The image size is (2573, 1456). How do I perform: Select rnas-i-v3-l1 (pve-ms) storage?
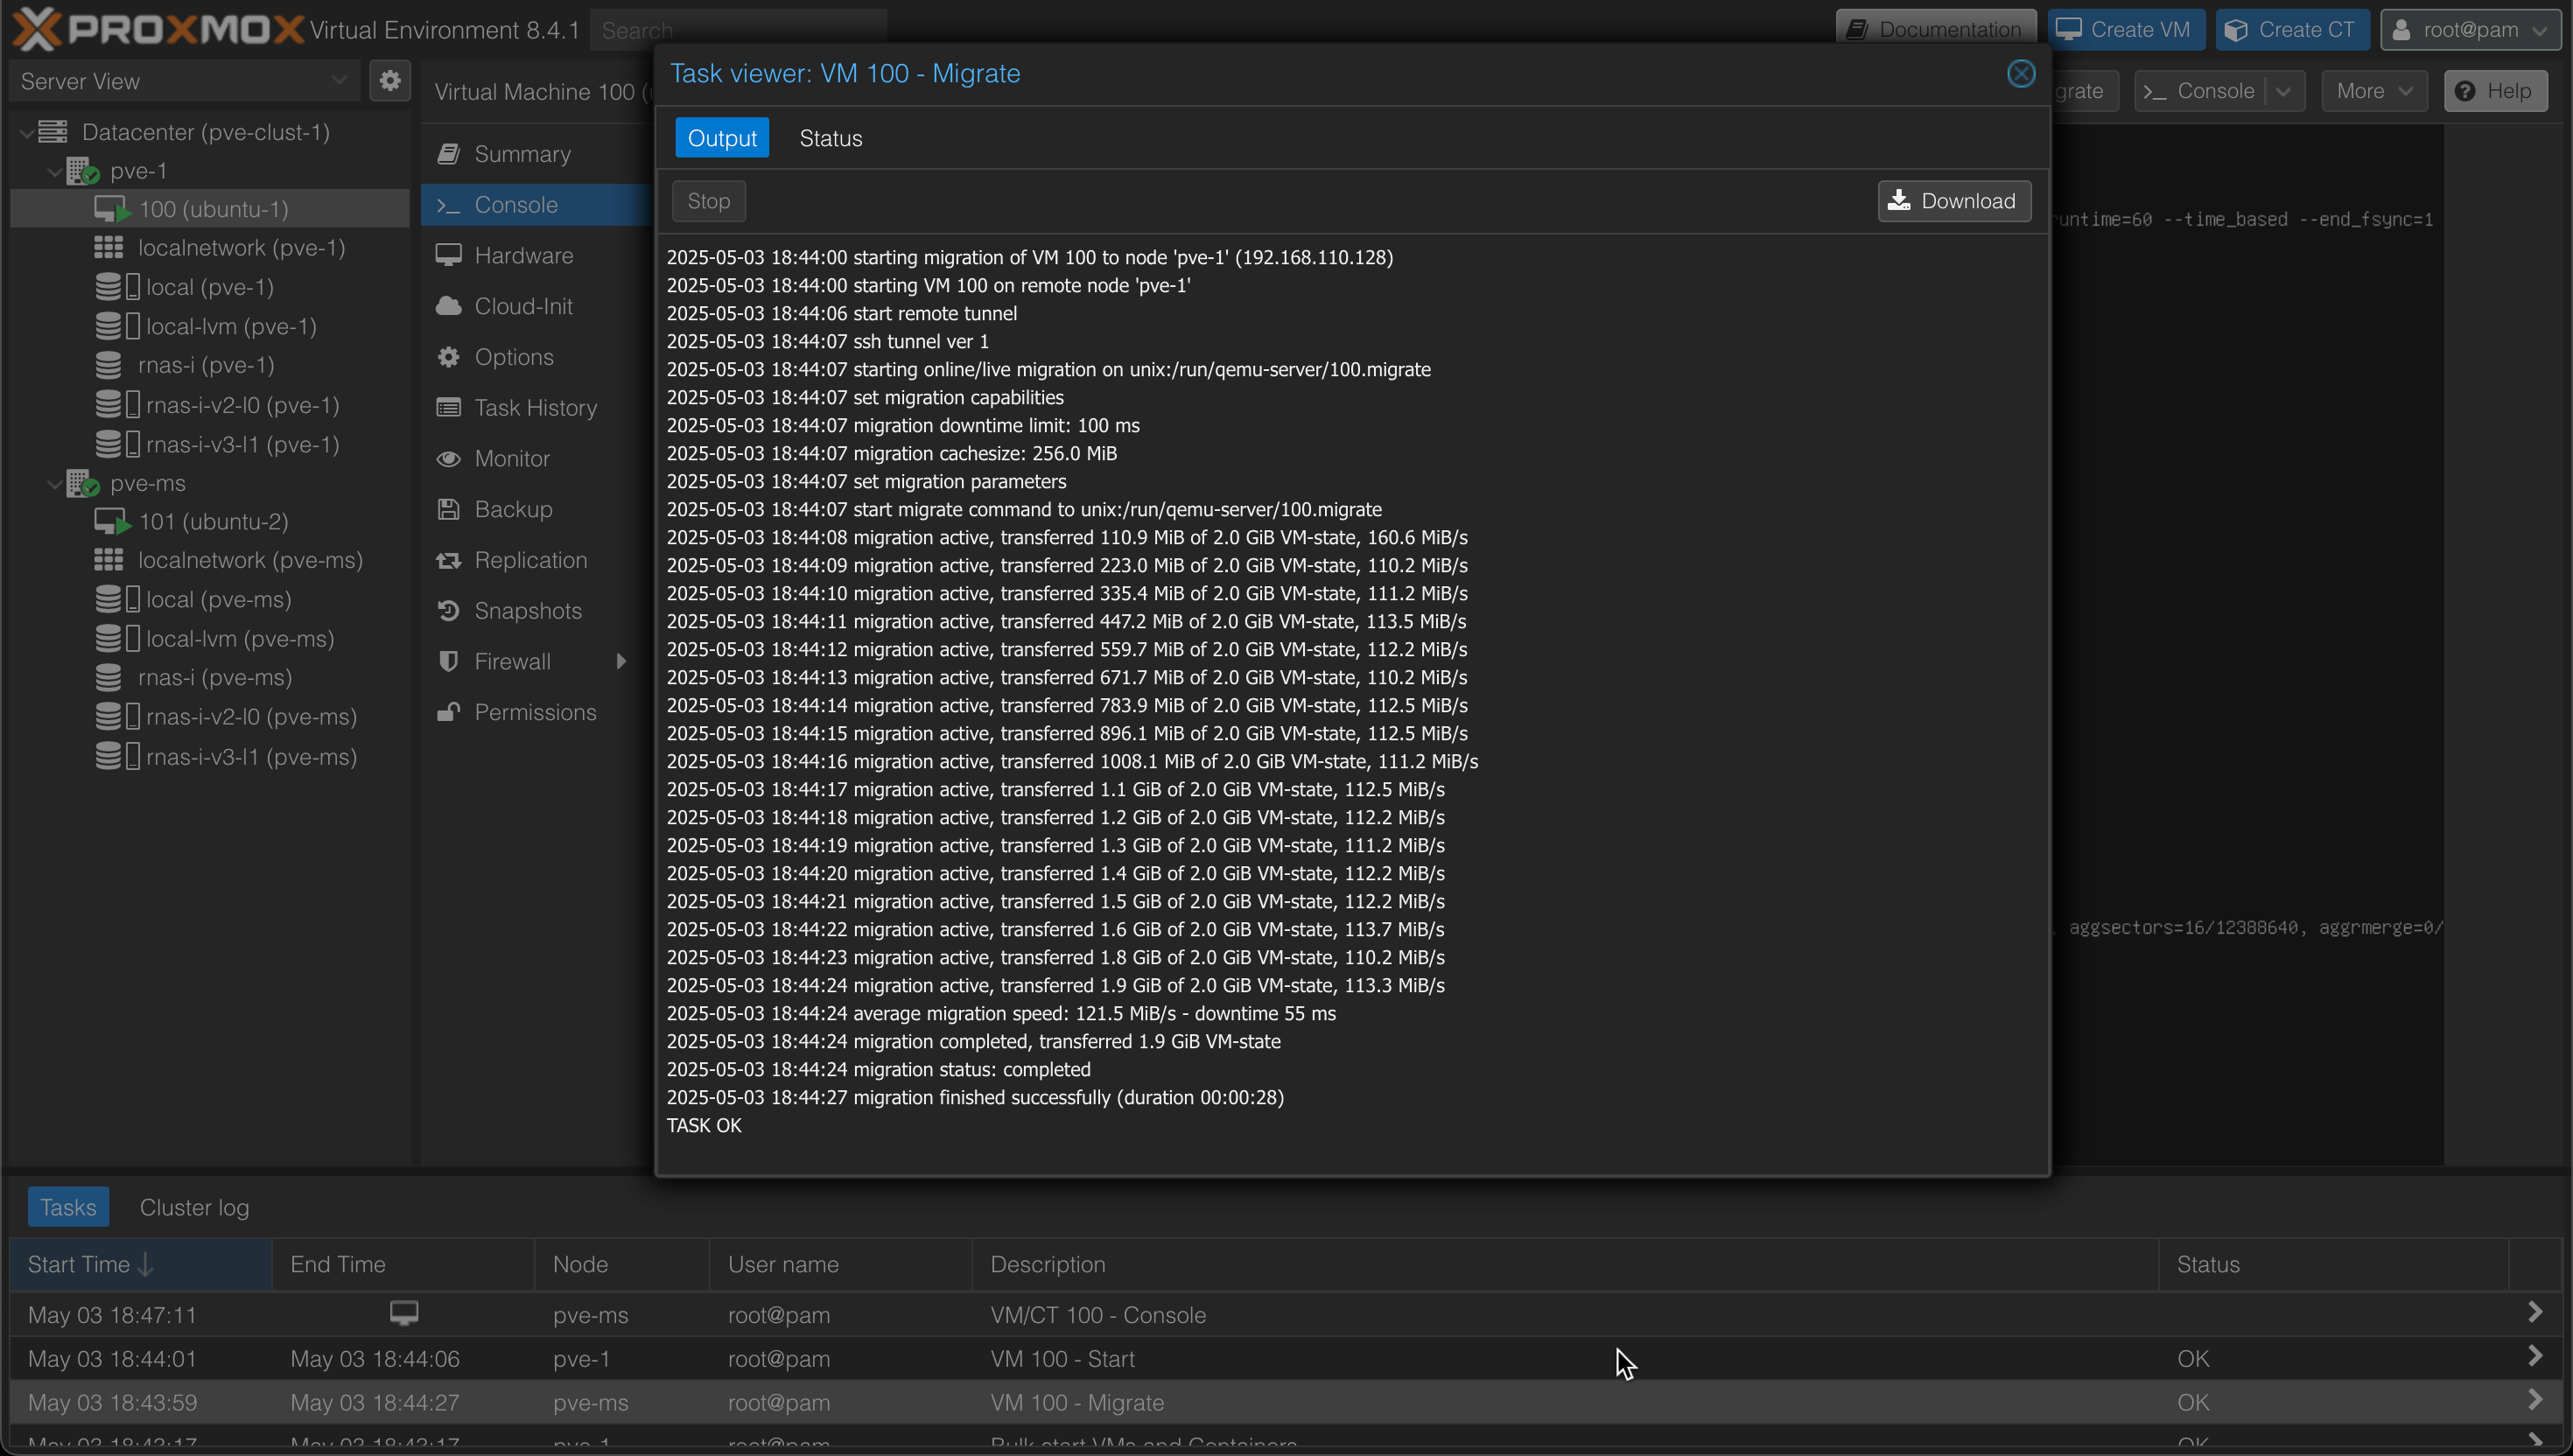252,757
